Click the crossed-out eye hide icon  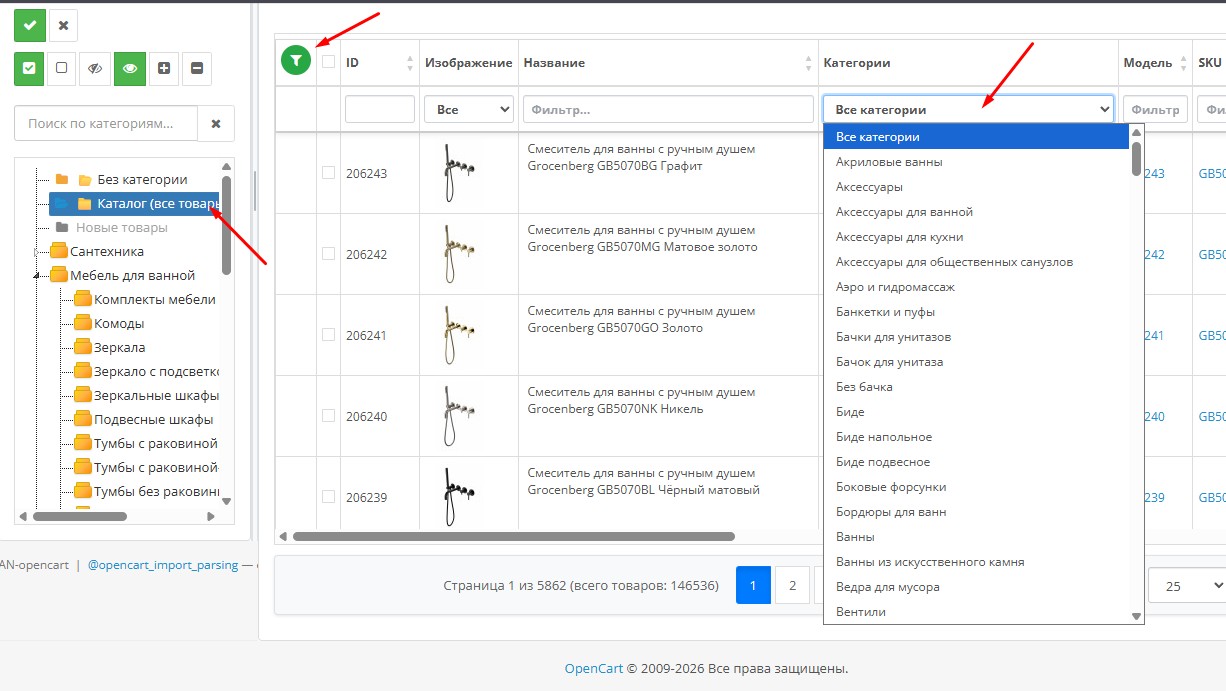96,68
